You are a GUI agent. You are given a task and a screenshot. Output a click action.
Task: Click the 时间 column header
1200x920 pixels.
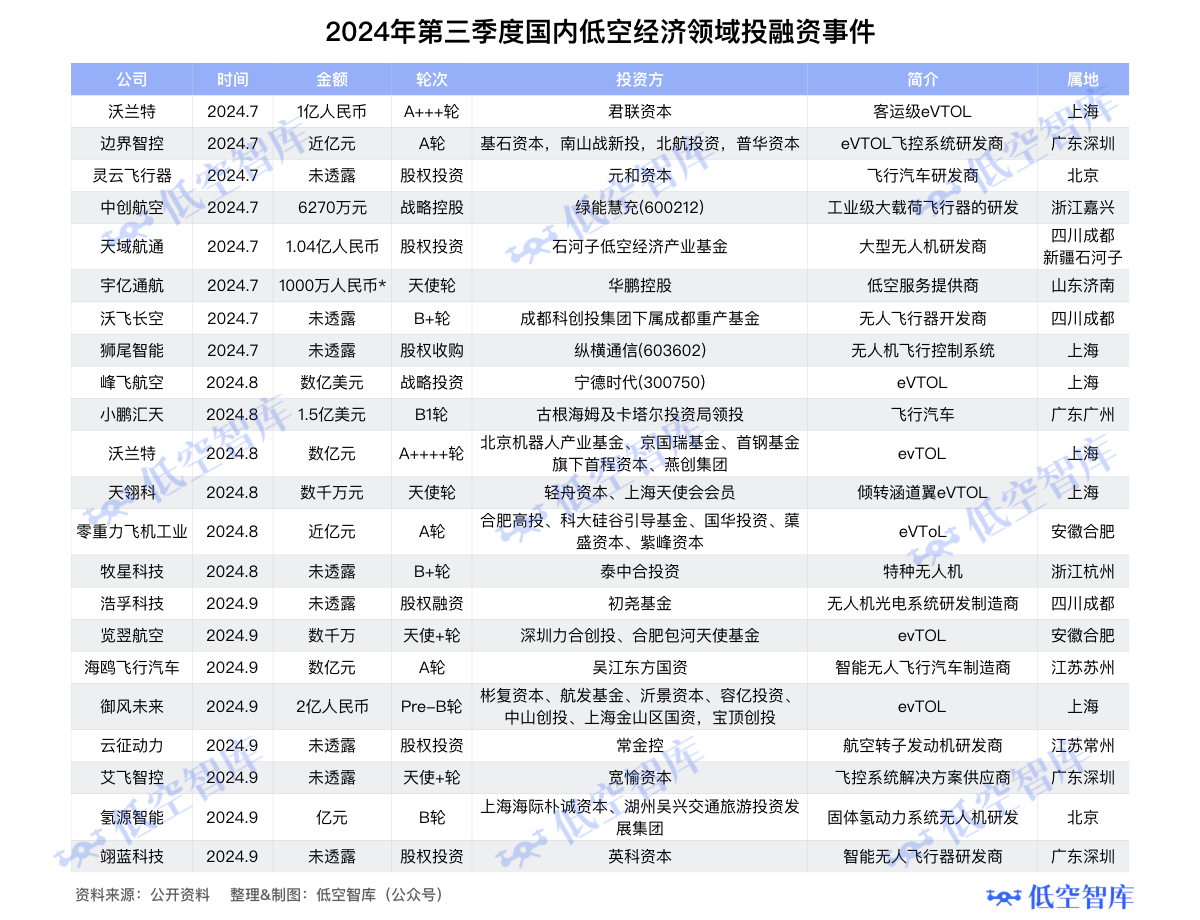[x=232, y=80]
